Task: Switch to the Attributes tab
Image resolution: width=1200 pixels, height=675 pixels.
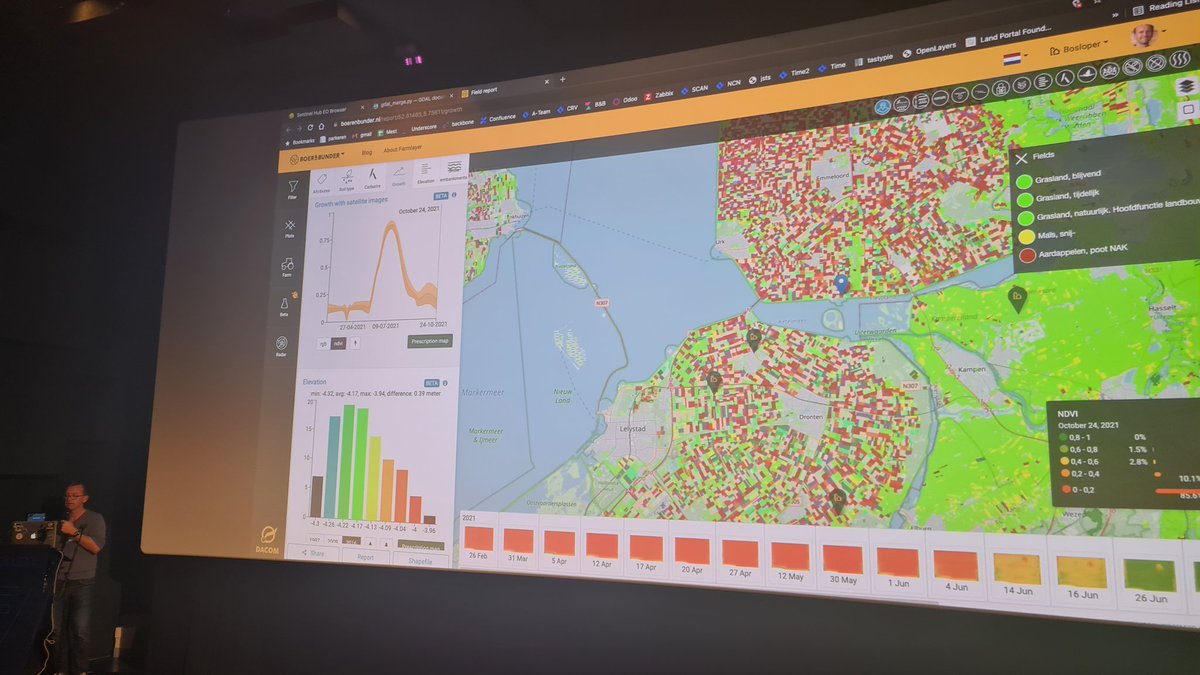Action: click(x=322, y=181)
